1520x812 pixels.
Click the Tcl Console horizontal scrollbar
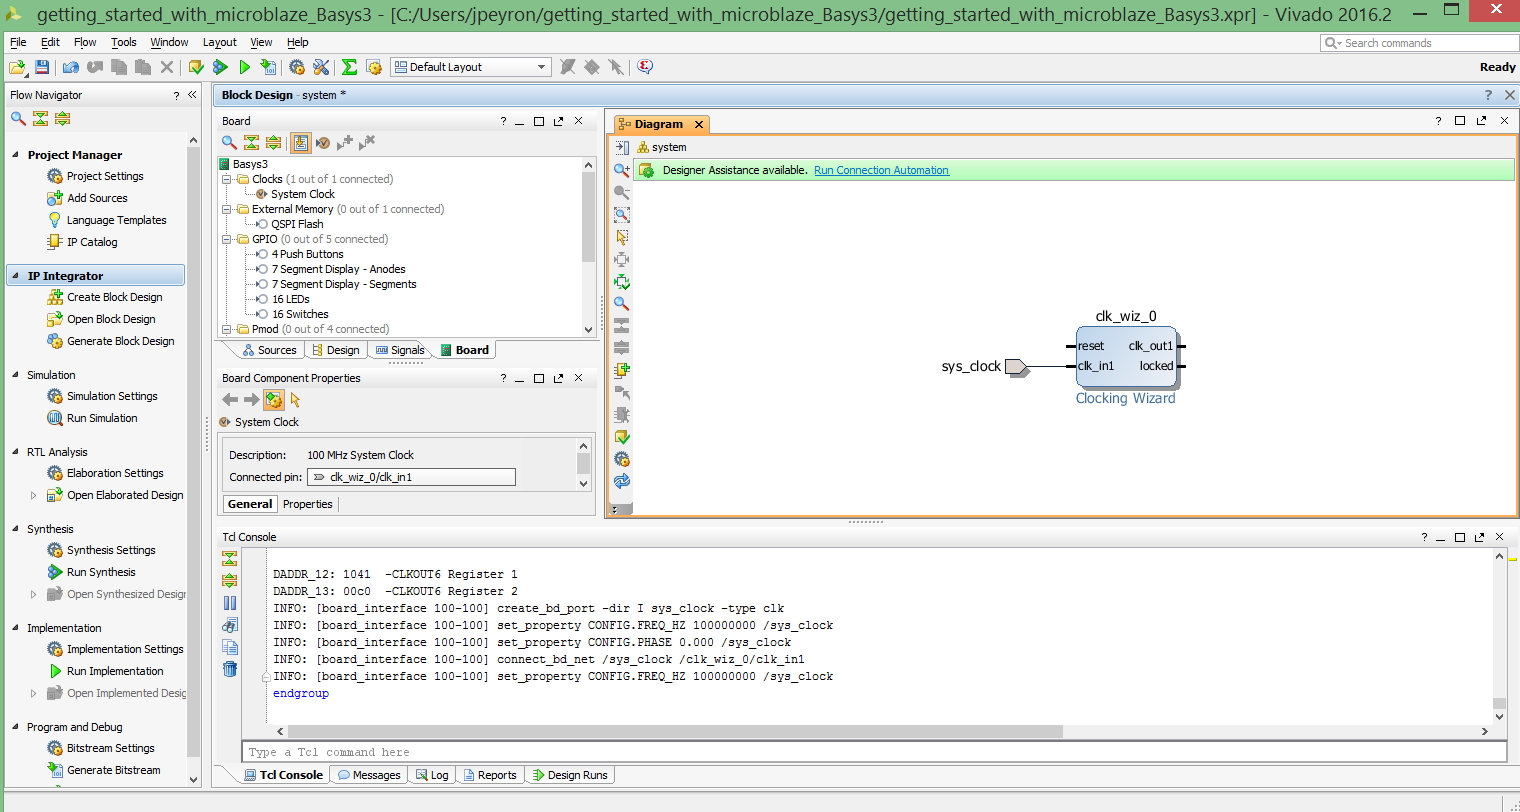tap(664, 731)
